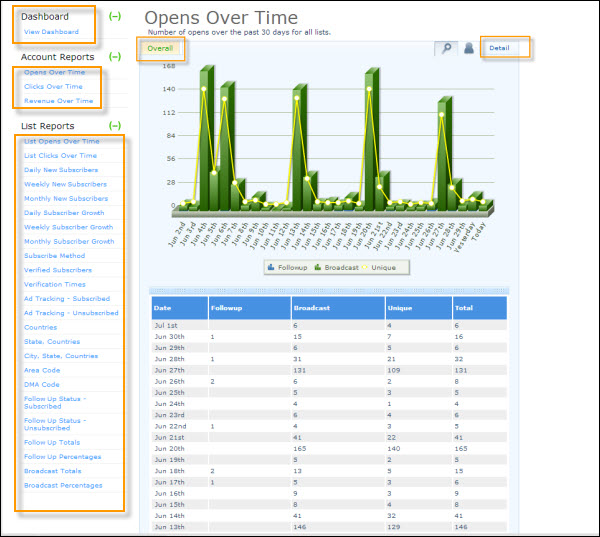Open State, Countries report

tap(52, 341)
